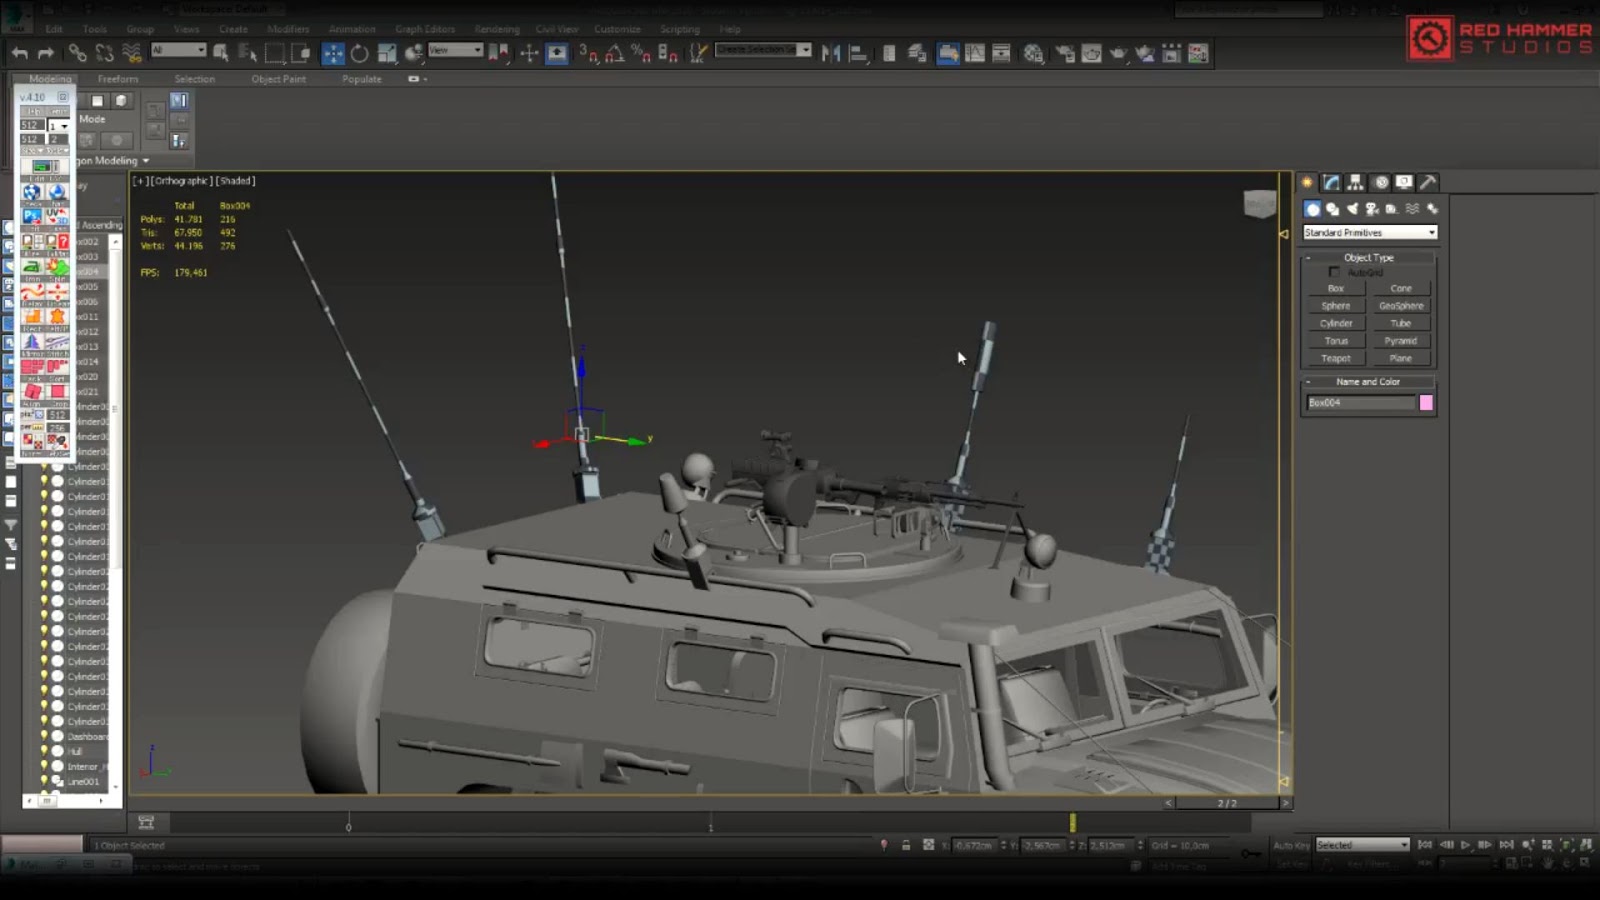Open Curve Editor from the main toolbar
Image resolution: width=1600 pixels, height=900 pixels.
pyautogui.click(x=974, y=53)
